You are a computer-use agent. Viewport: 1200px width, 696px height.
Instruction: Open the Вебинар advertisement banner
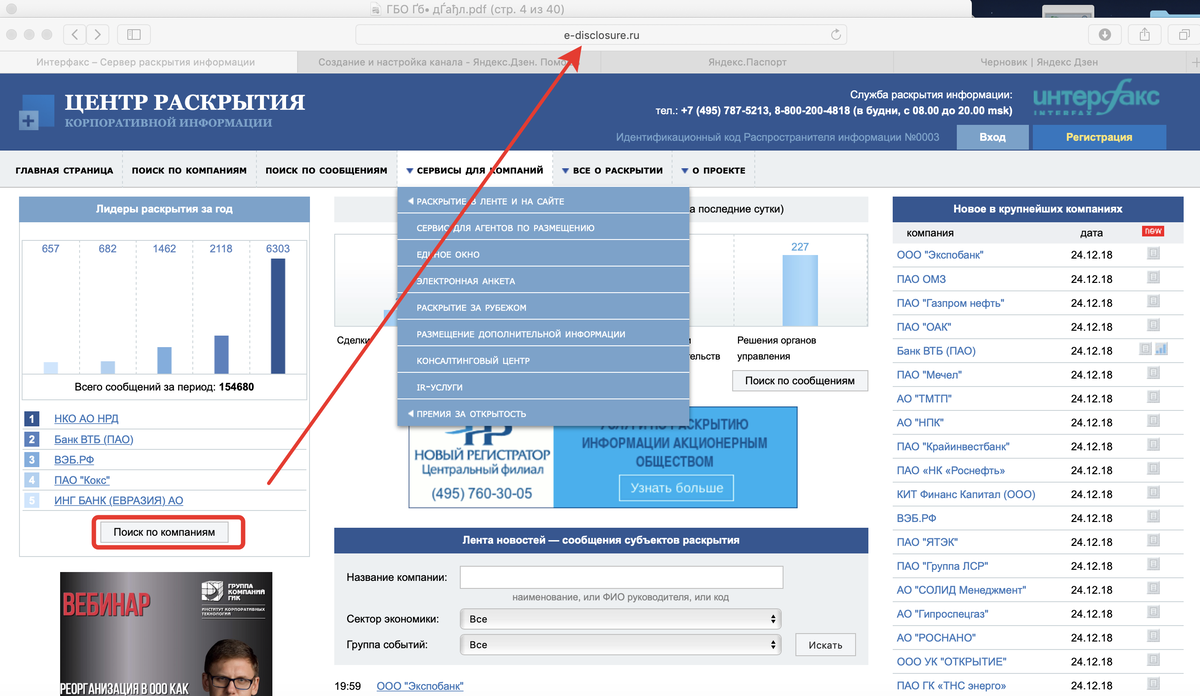point(166,633)
